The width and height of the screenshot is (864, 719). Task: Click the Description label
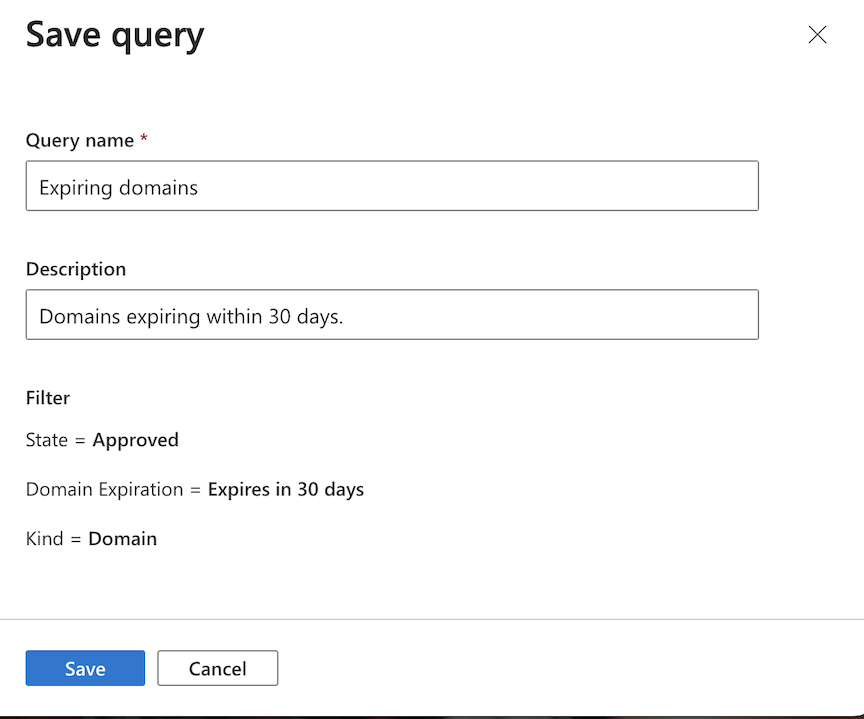pyautogui.click(x=76, y=269)
